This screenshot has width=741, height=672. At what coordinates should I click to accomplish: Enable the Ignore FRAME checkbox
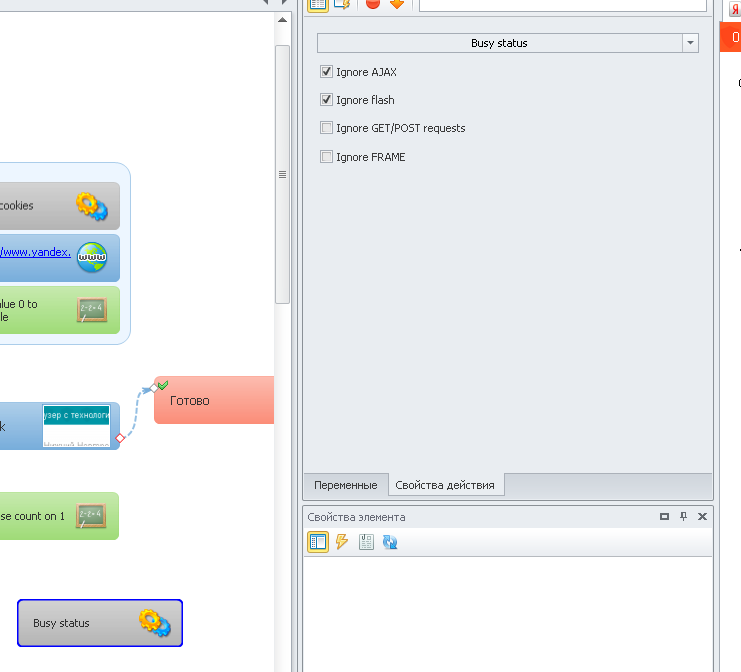tap(326, 157)
